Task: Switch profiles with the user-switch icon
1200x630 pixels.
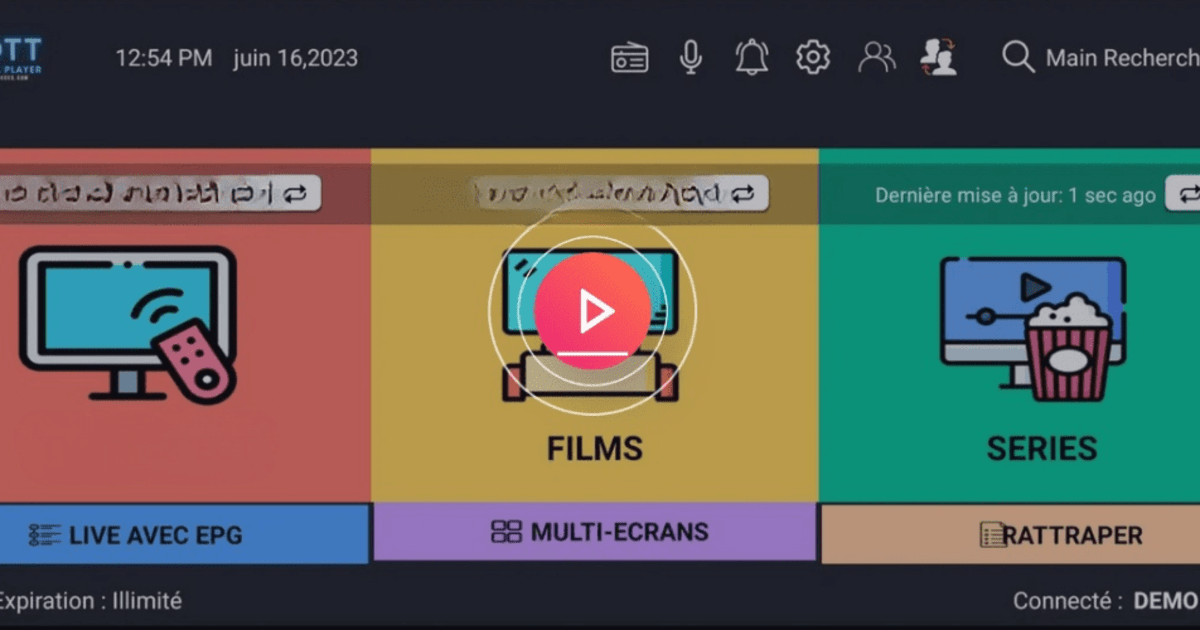Action: (x=938, y=57)
